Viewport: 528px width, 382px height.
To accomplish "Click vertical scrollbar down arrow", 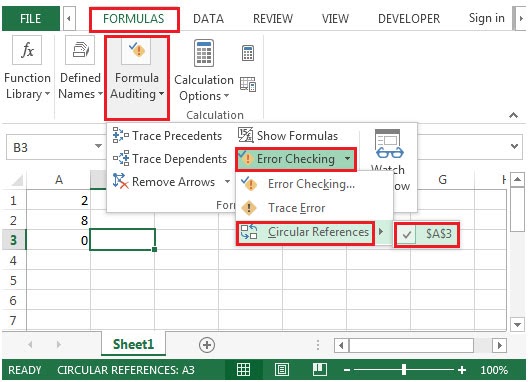I will coord(518,325).
